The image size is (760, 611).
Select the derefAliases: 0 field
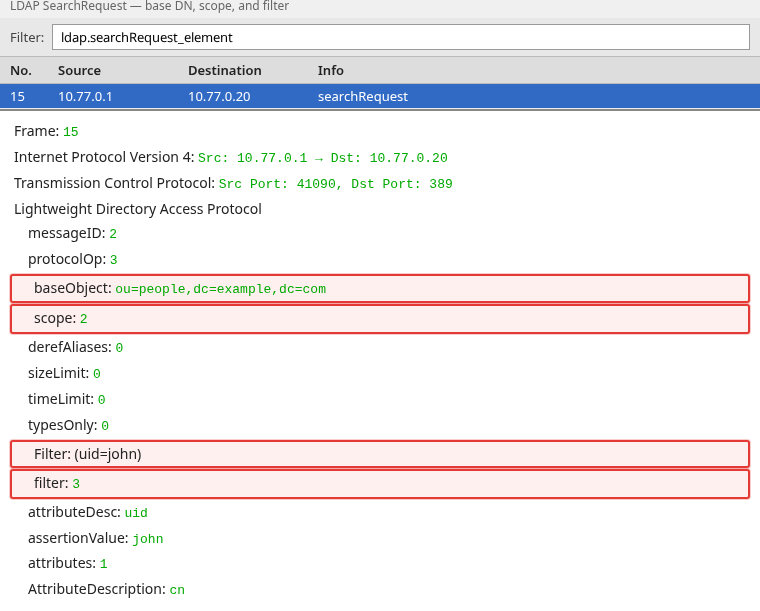(76, 347)
